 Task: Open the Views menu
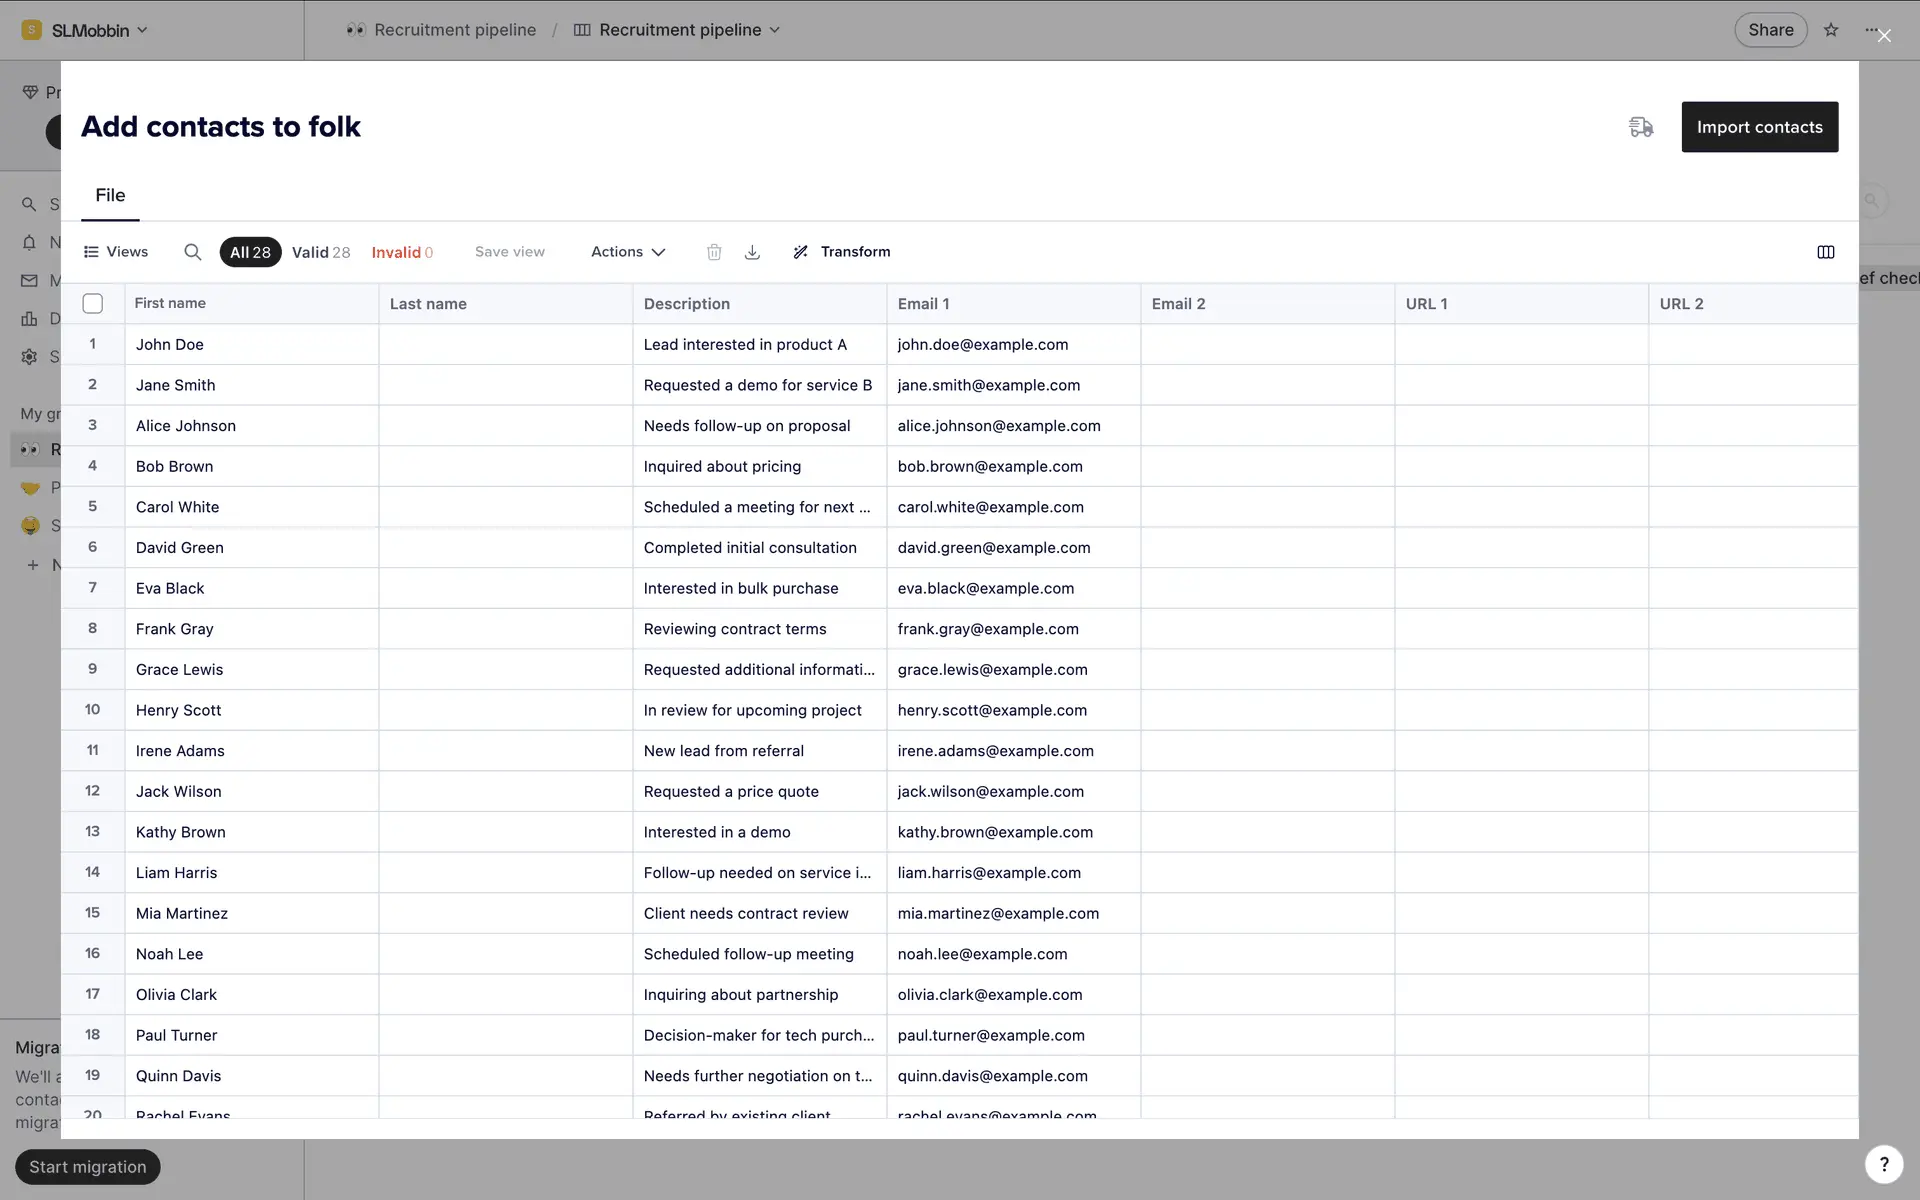116,252
